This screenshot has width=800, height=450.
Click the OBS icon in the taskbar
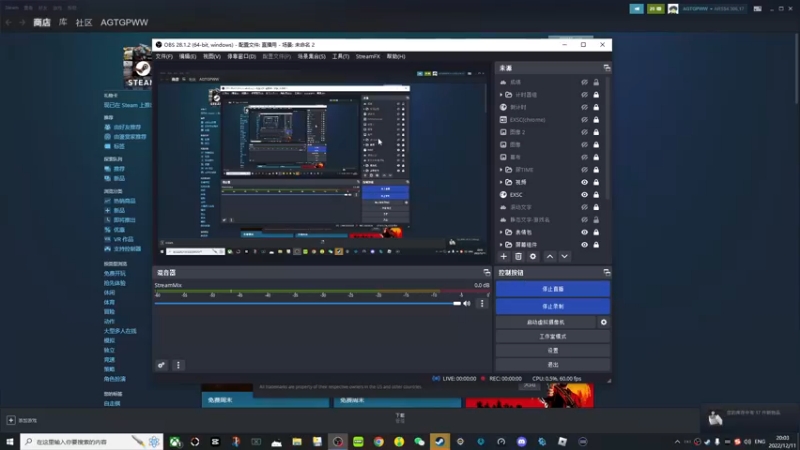338,442
